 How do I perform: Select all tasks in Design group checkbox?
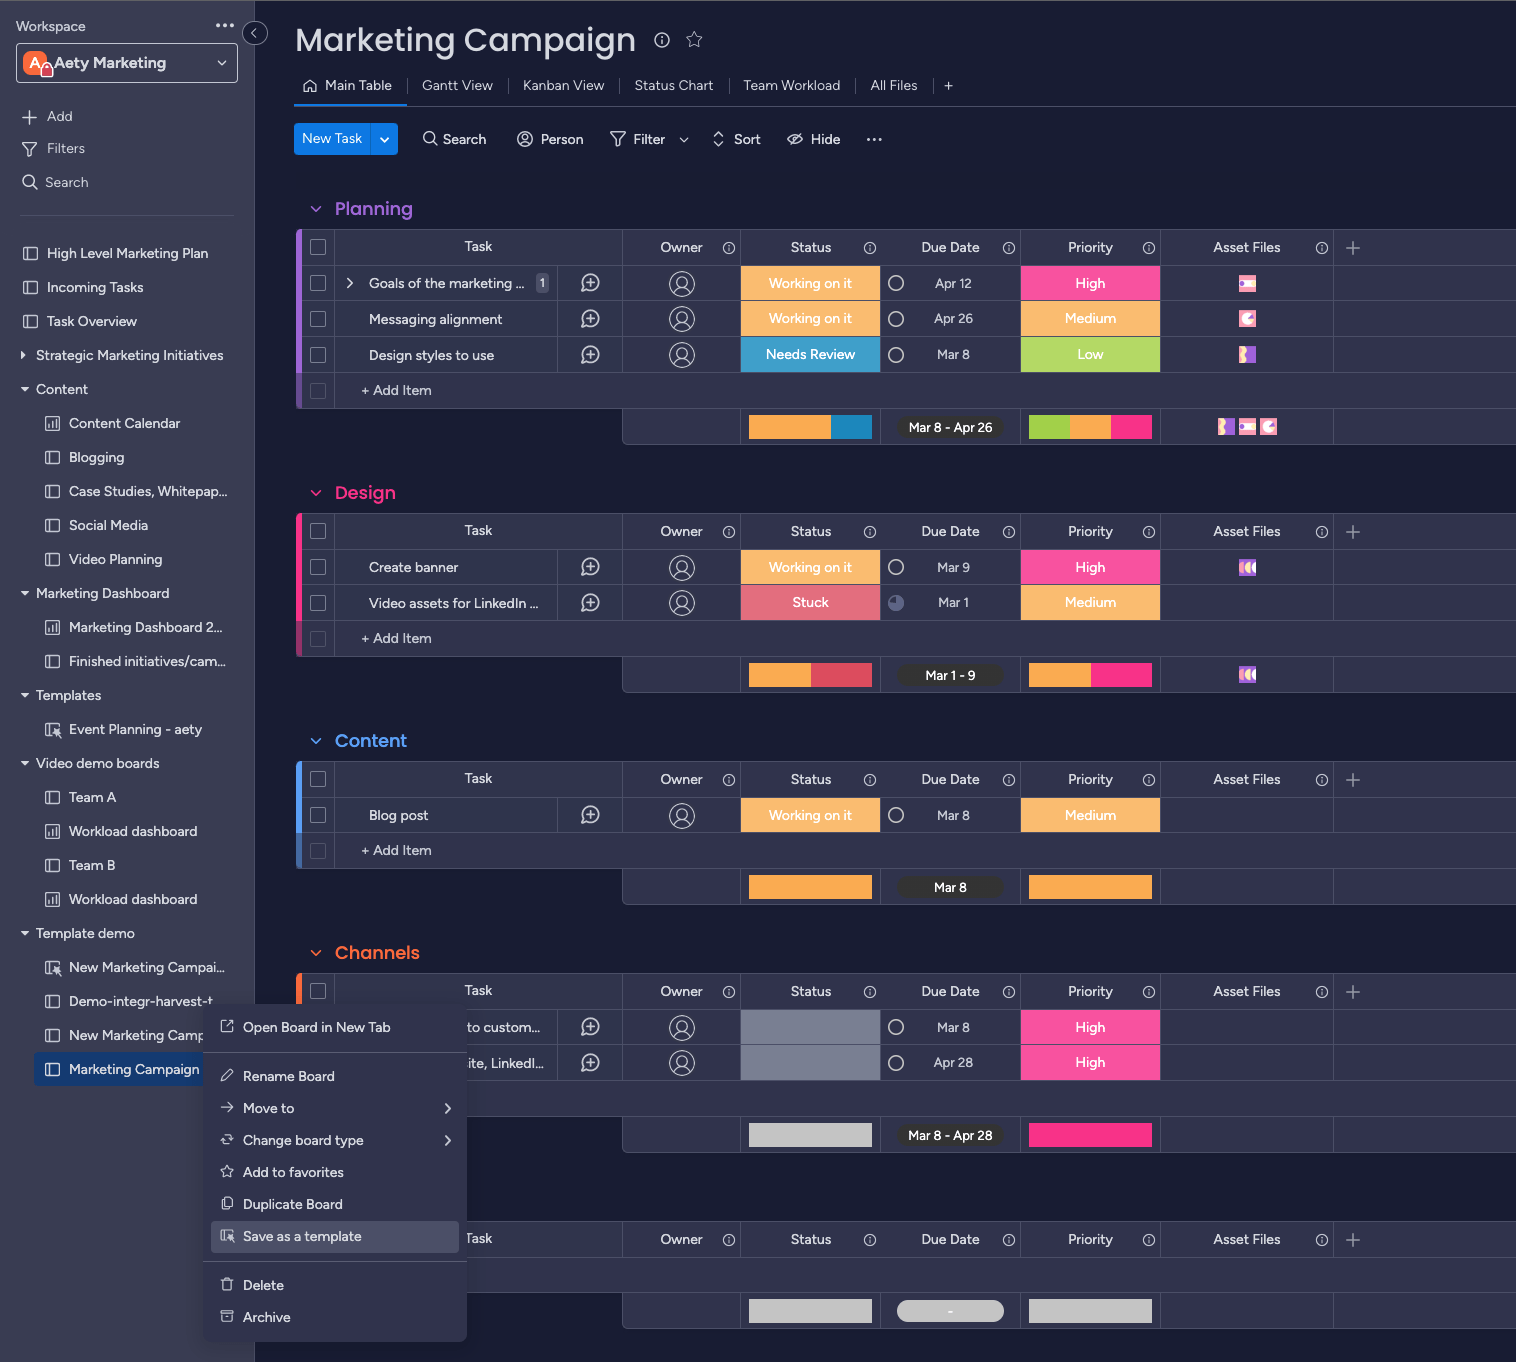click(318, 531)
